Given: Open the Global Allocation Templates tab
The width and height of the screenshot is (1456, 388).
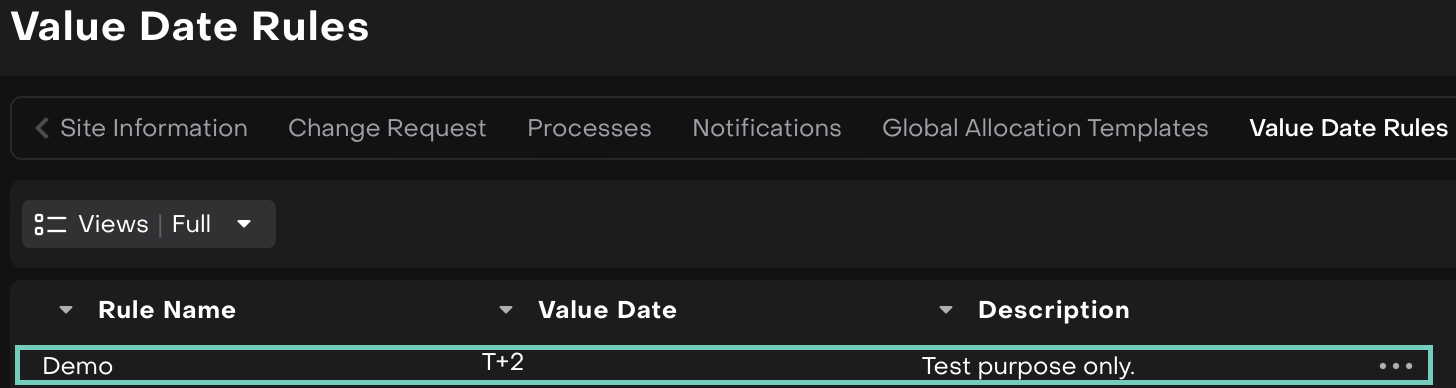Looking at the screenshot, I should pos(1045,128).
